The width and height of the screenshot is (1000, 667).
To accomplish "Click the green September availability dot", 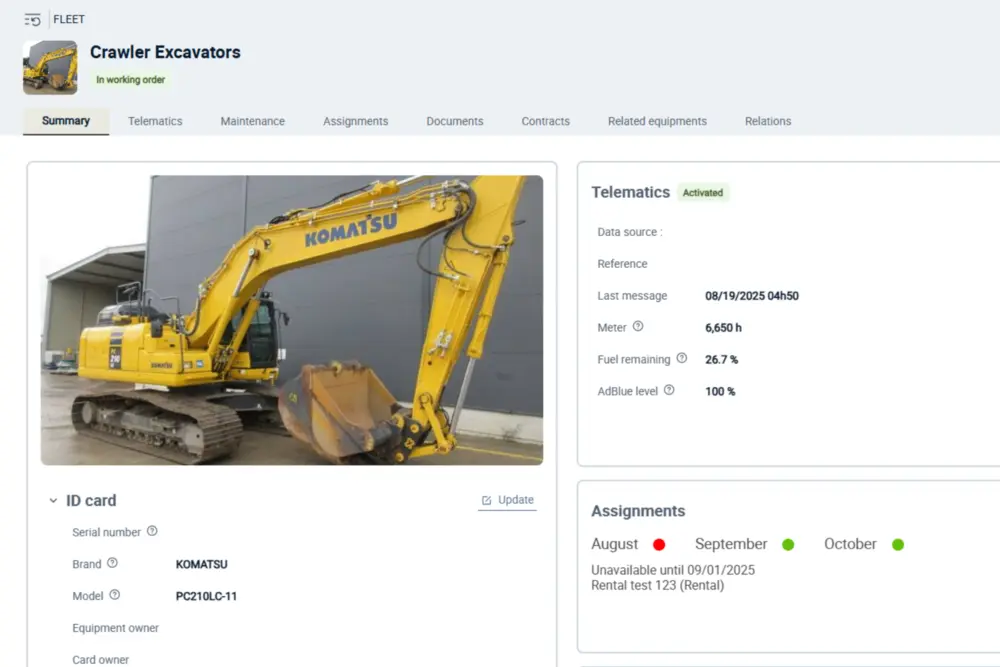I will point(788,545).
